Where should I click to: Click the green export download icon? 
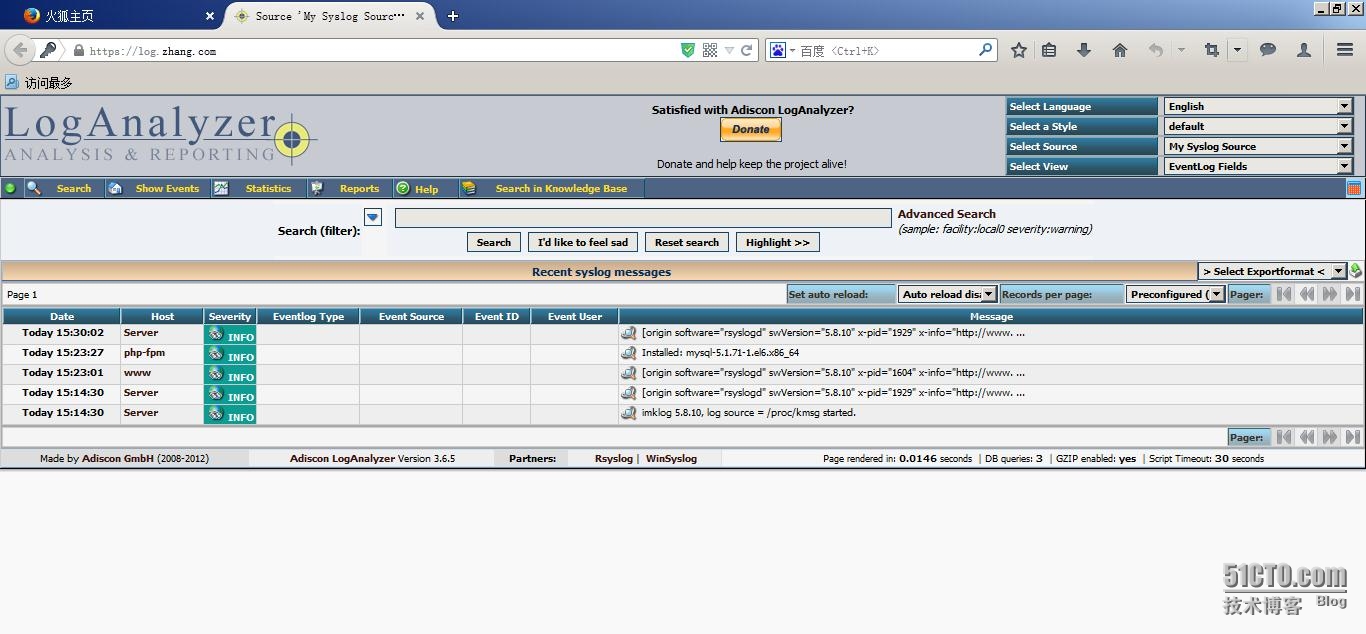click(x=1356, y=271)
